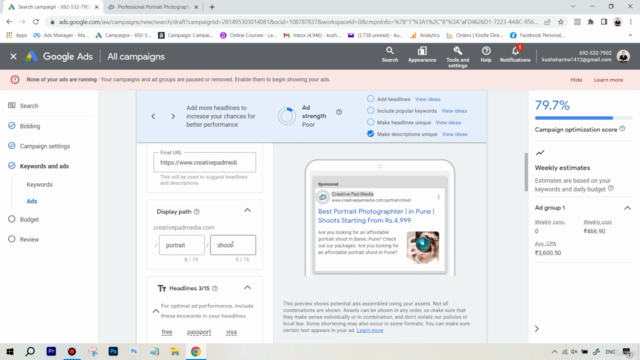Click the Review step circle
The image size is (640, 360).
(11, 239)
